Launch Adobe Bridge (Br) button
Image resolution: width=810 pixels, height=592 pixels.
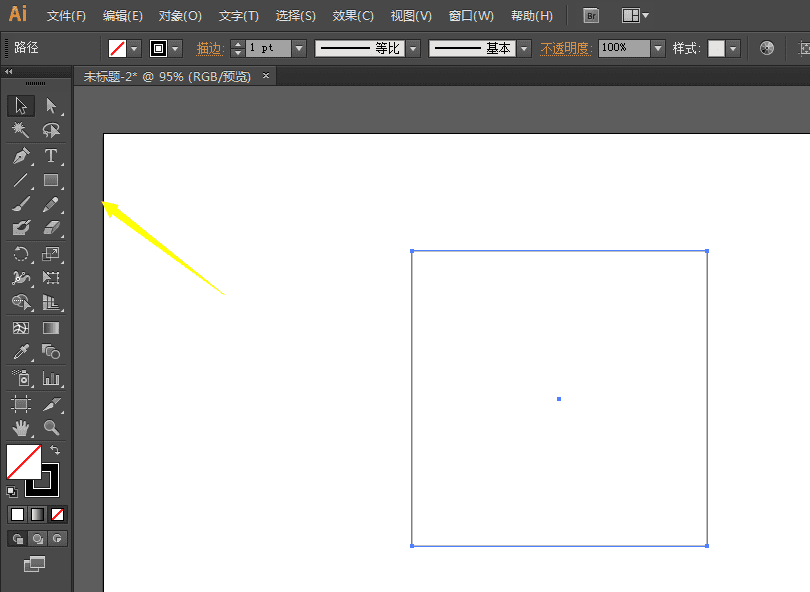pyautogui.click(x=591, y=15)
